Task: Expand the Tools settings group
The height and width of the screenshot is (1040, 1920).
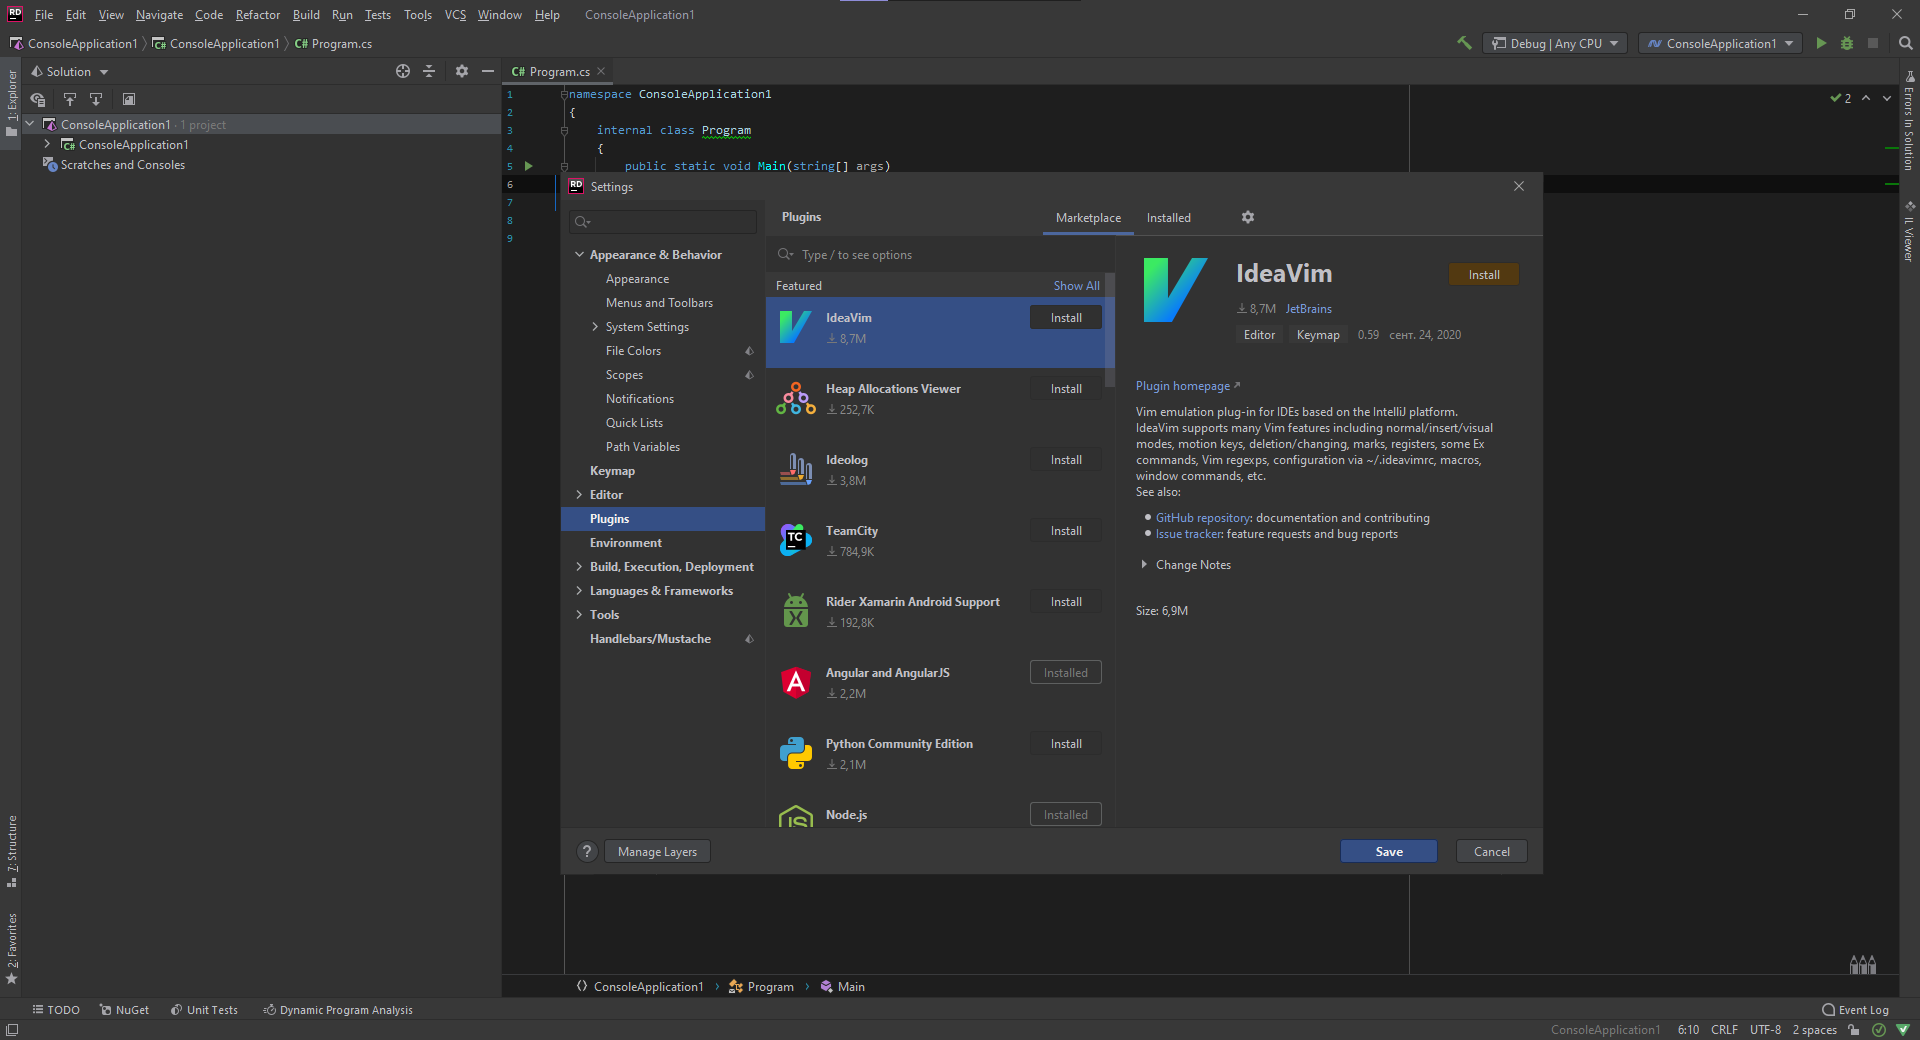Action: 579,615
